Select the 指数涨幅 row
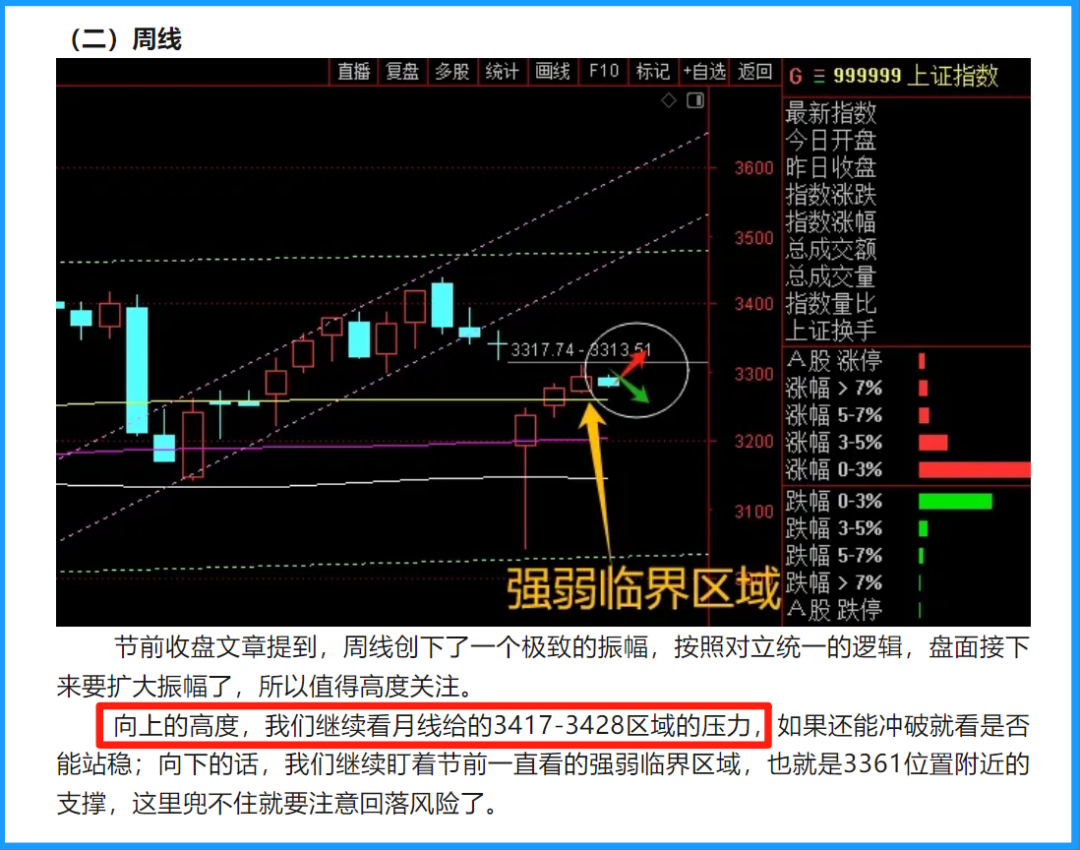The height and width of the screenshot is (850, 1080). tap(831, 222)
